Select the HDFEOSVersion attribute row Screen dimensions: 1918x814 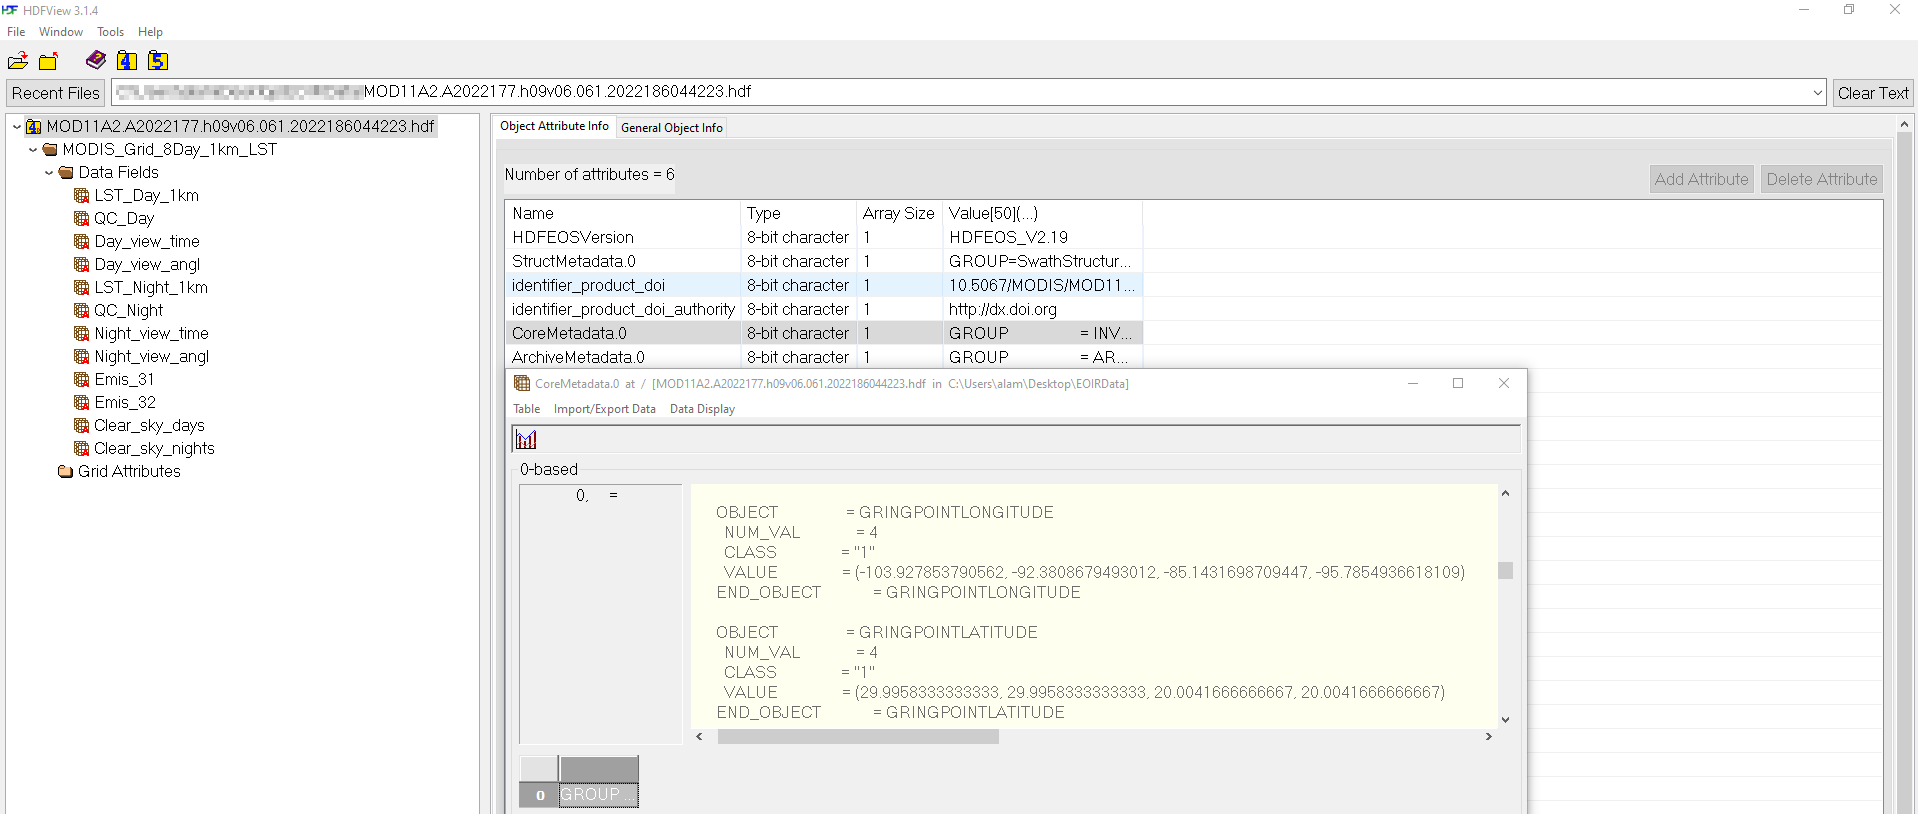(x=823, y=237)
